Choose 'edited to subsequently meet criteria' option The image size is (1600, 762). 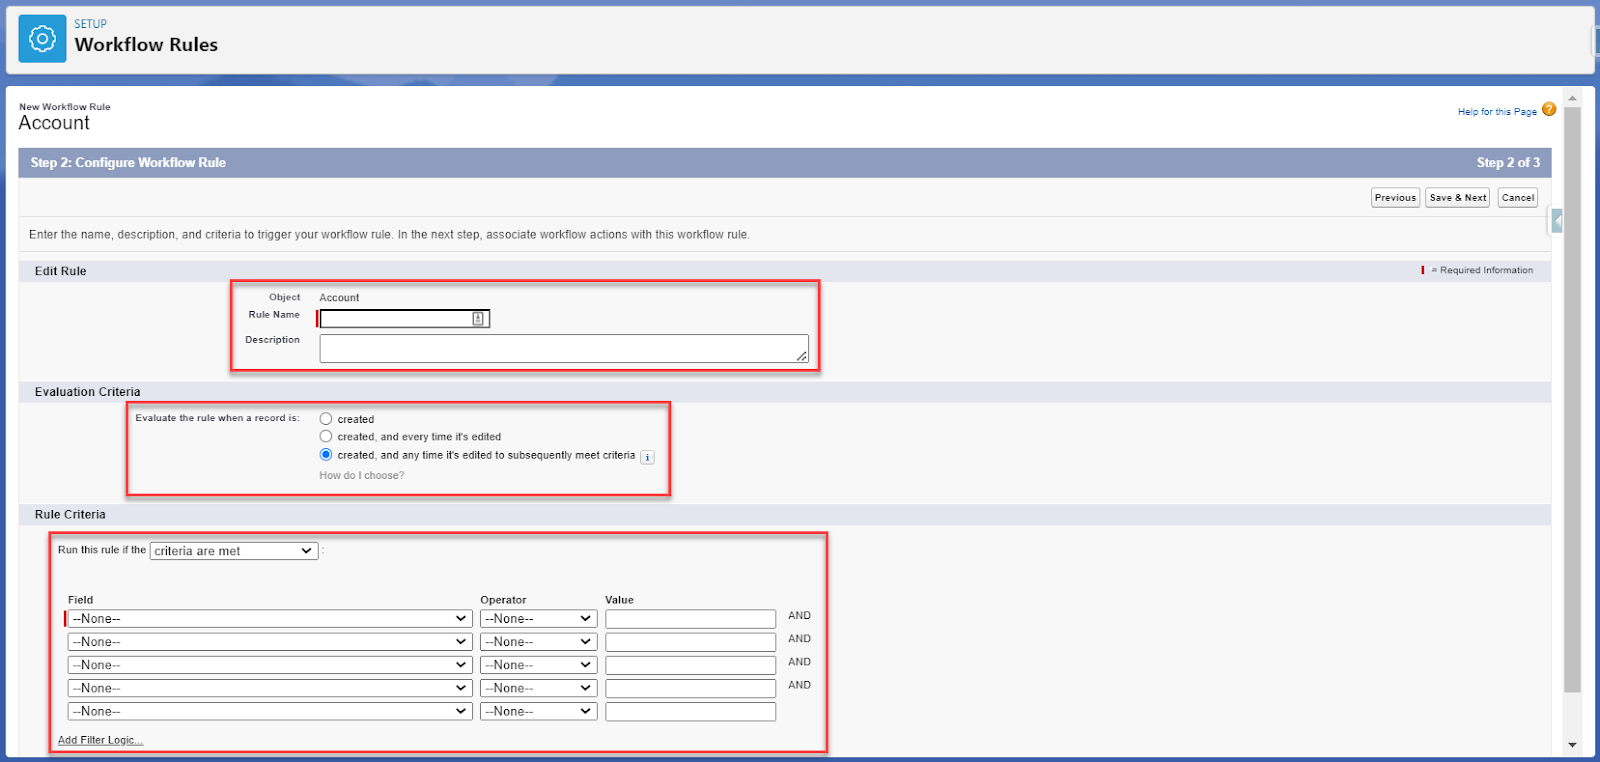[326, 455]
